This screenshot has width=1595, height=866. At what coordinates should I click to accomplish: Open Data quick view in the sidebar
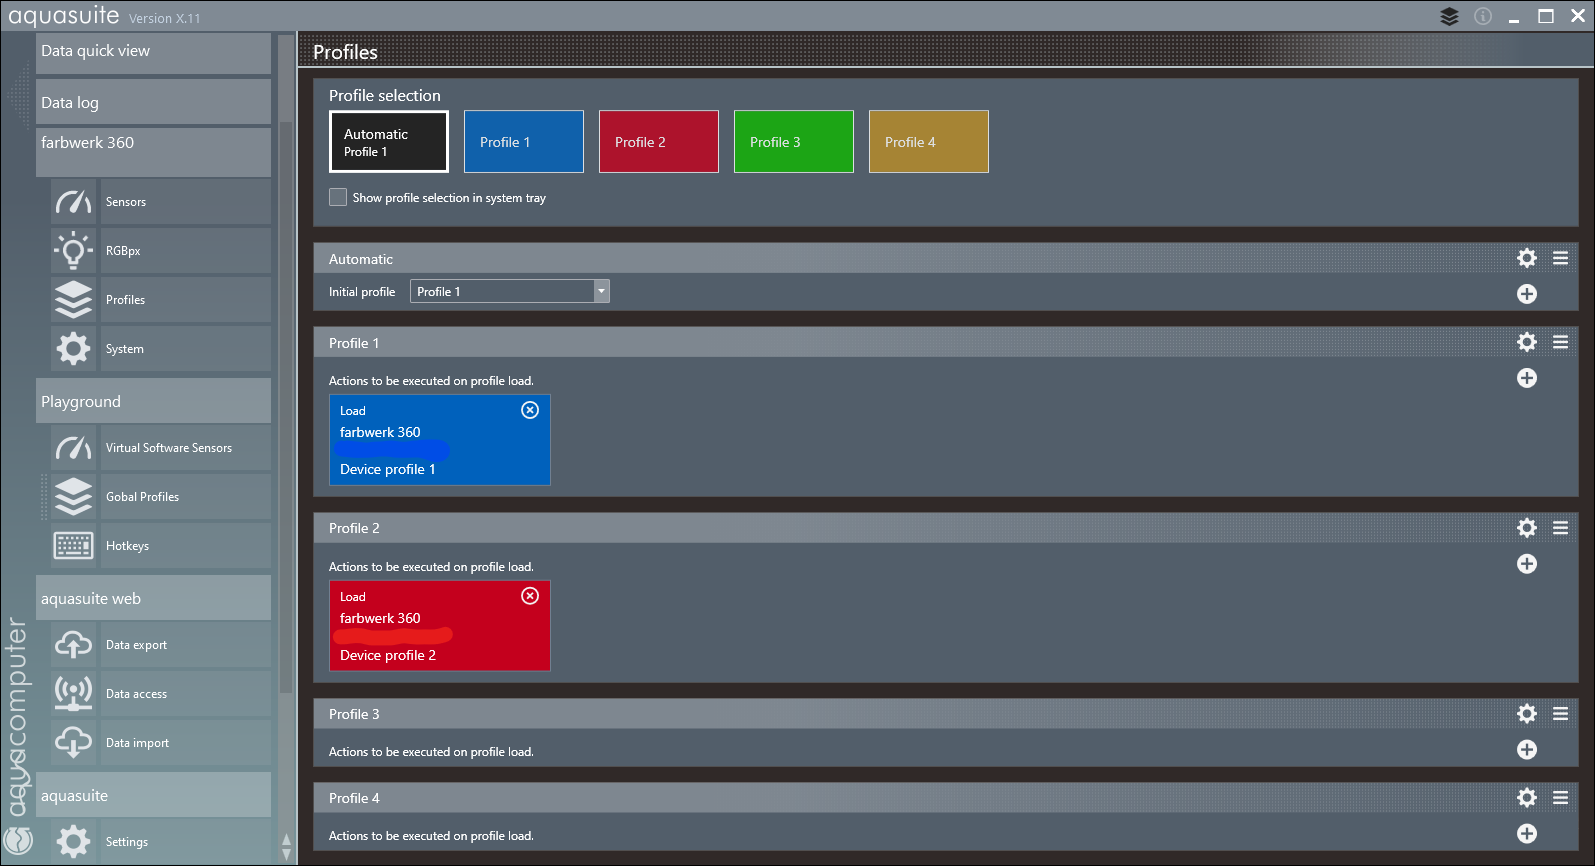[154, 53]
